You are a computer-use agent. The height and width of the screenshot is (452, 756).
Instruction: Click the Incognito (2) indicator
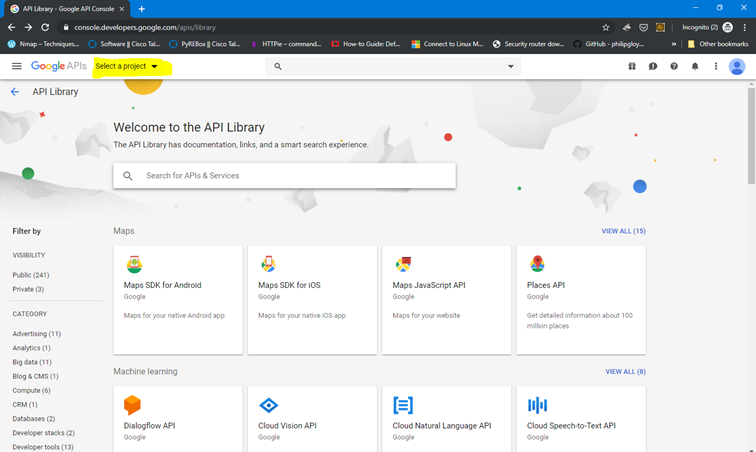coord(707,27)
